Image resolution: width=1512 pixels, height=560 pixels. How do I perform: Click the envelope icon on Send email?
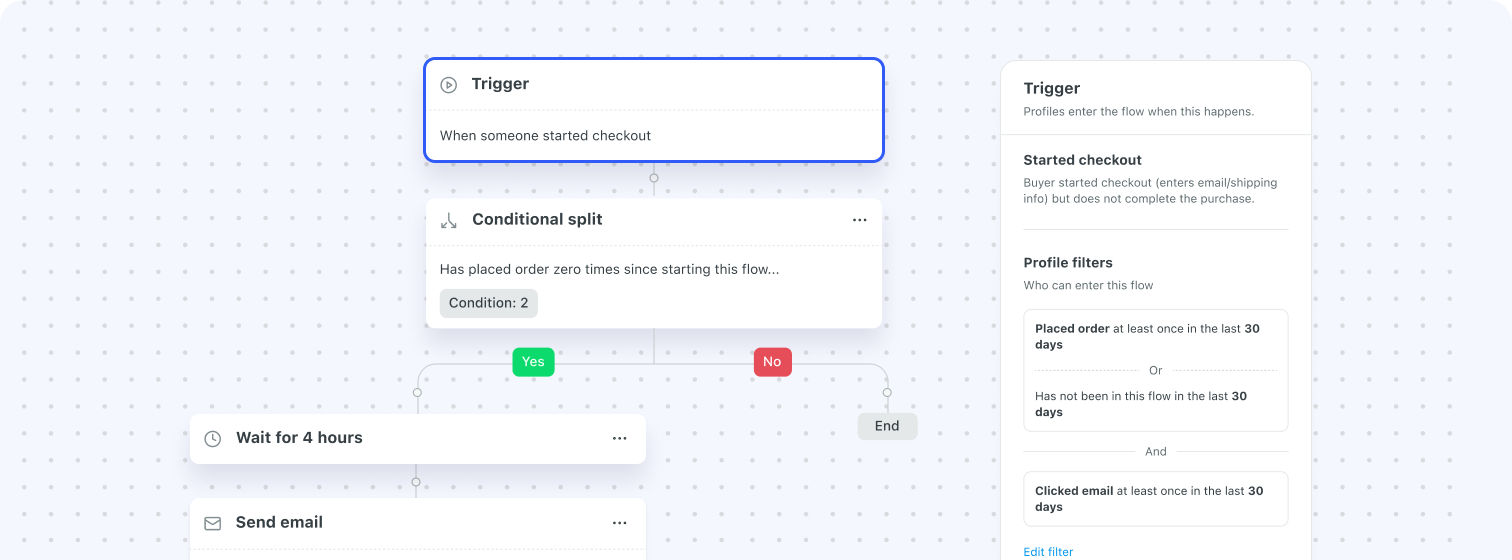point(212,523)
